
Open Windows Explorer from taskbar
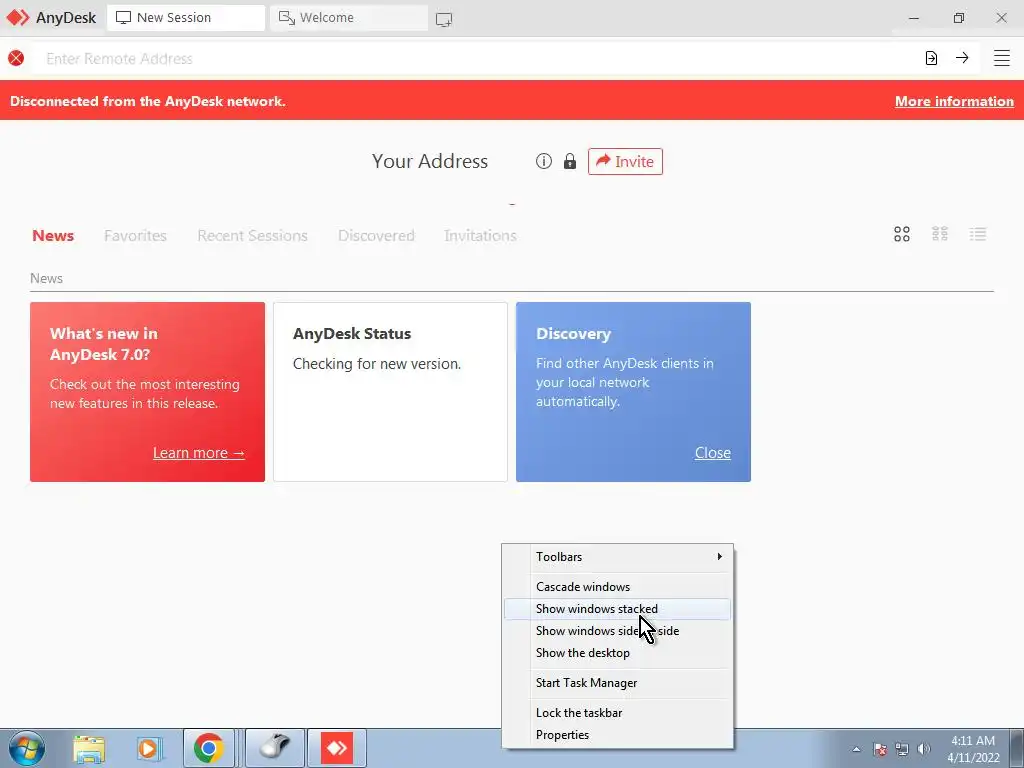pos(89,748)
